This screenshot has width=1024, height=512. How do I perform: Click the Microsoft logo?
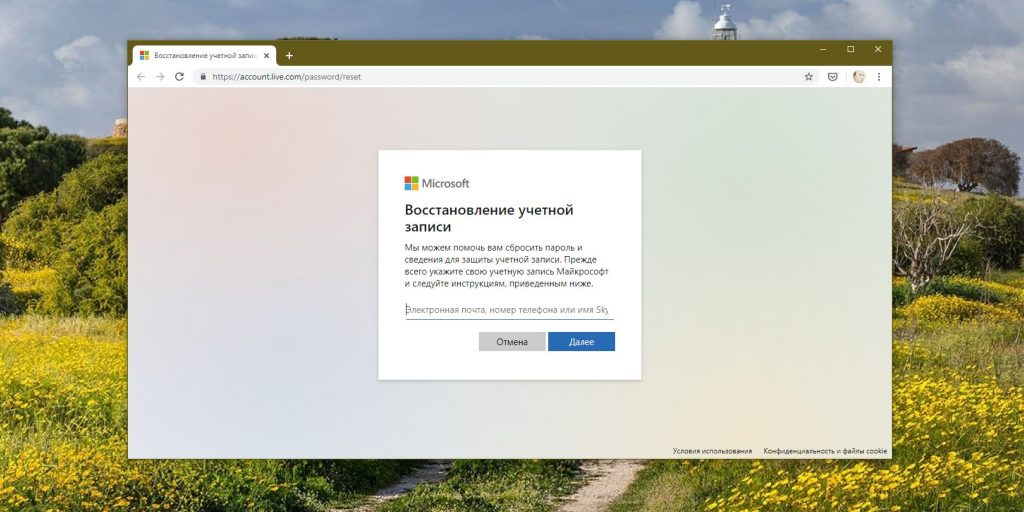[x=436, y=184]
